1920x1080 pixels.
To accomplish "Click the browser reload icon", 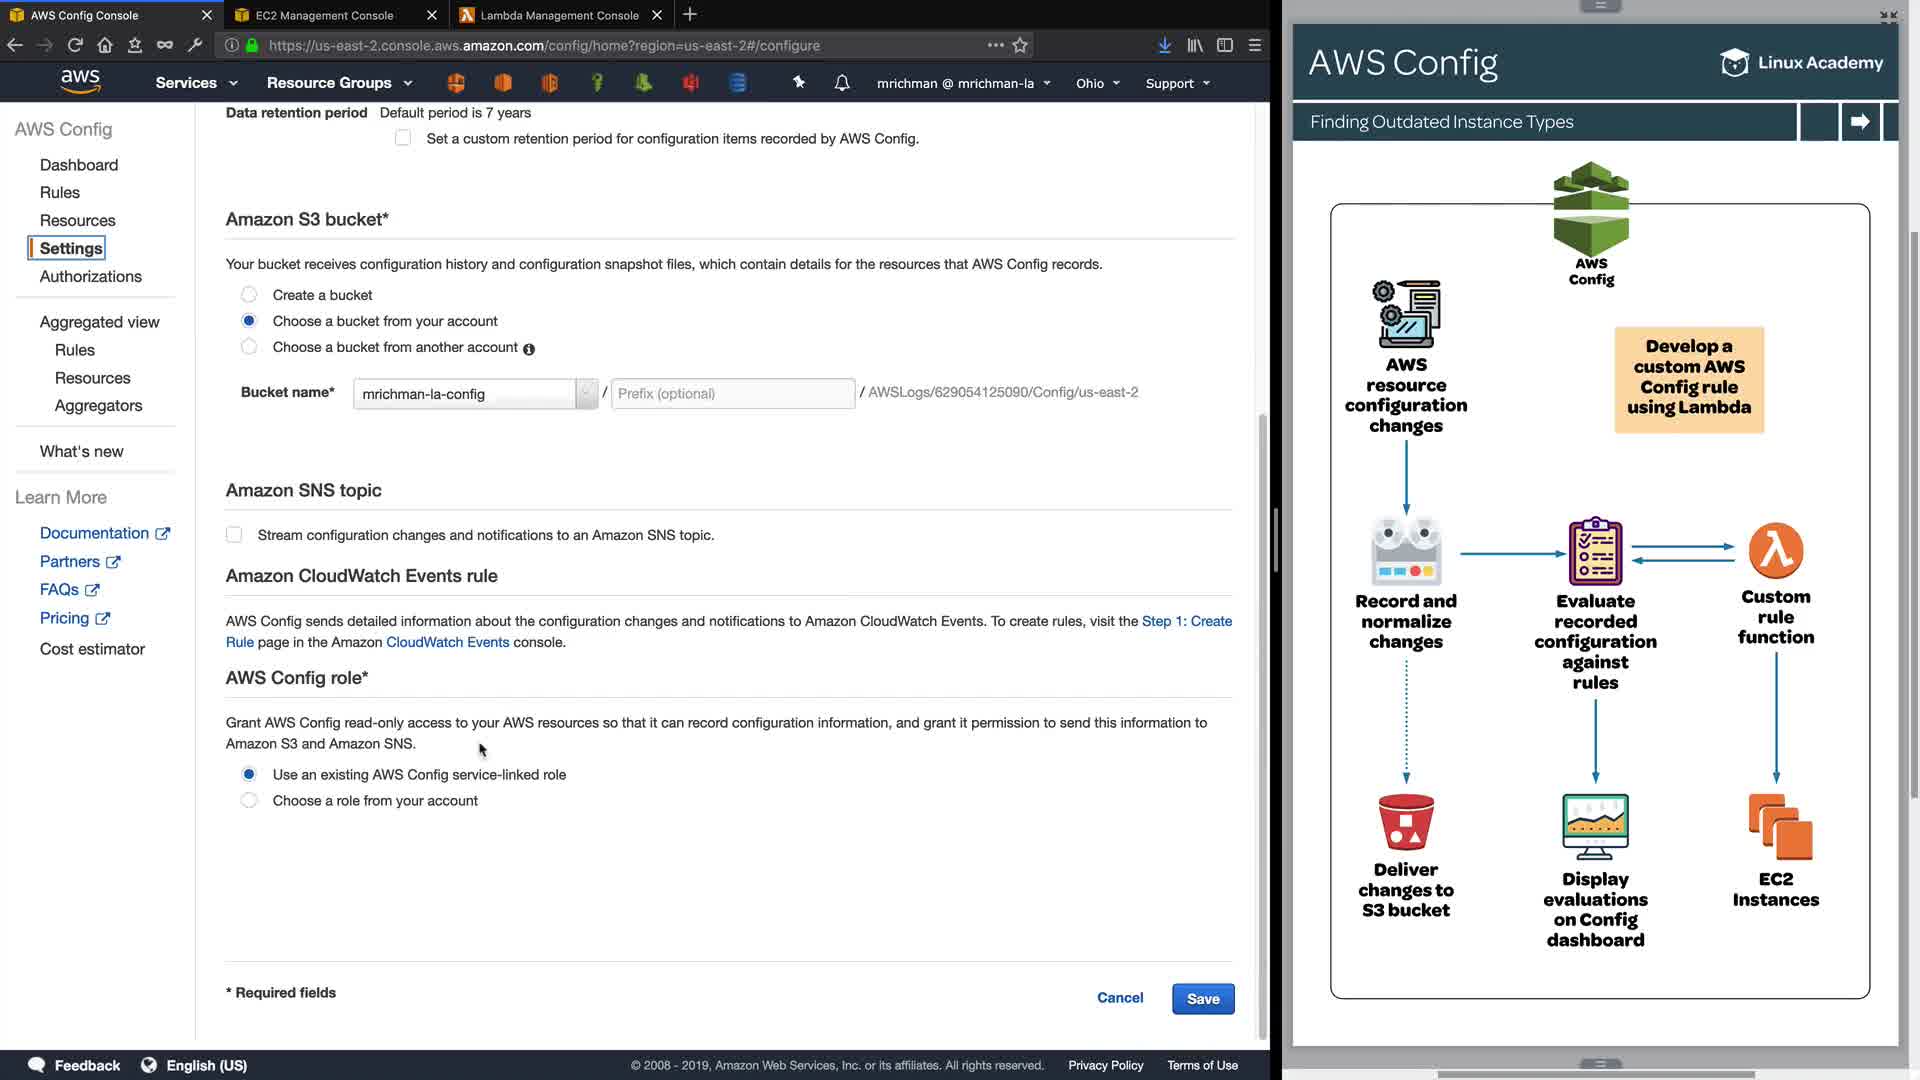I will pos(75,45).
